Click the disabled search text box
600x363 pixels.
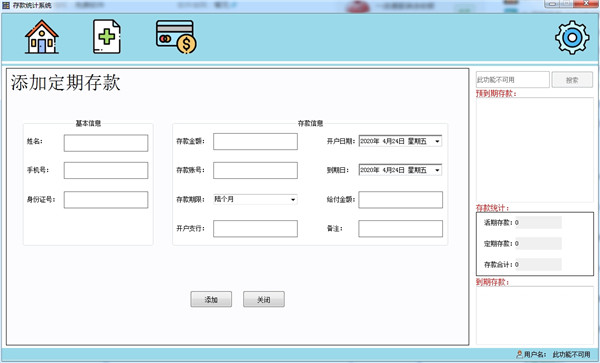512,80
